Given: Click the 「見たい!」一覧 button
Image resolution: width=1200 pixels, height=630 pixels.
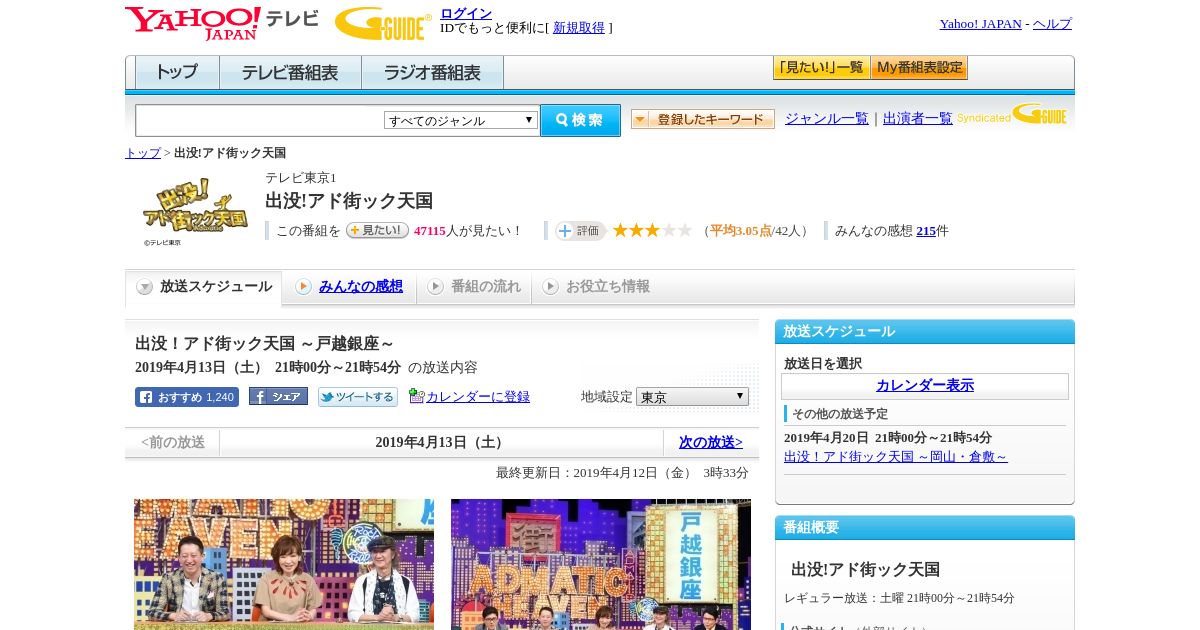Looking at the screenshot, I should tap(821, 68).
